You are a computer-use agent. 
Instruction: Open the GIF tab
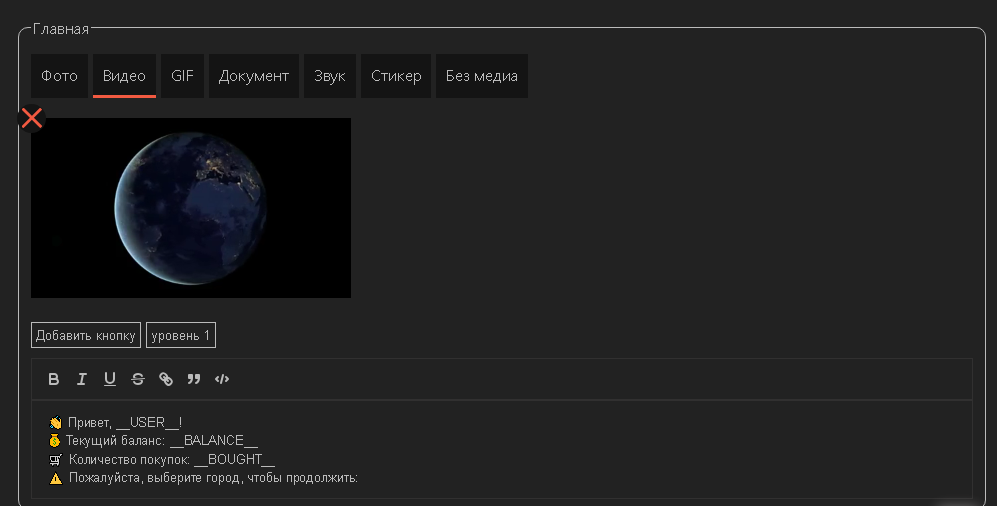pos(182,76)
